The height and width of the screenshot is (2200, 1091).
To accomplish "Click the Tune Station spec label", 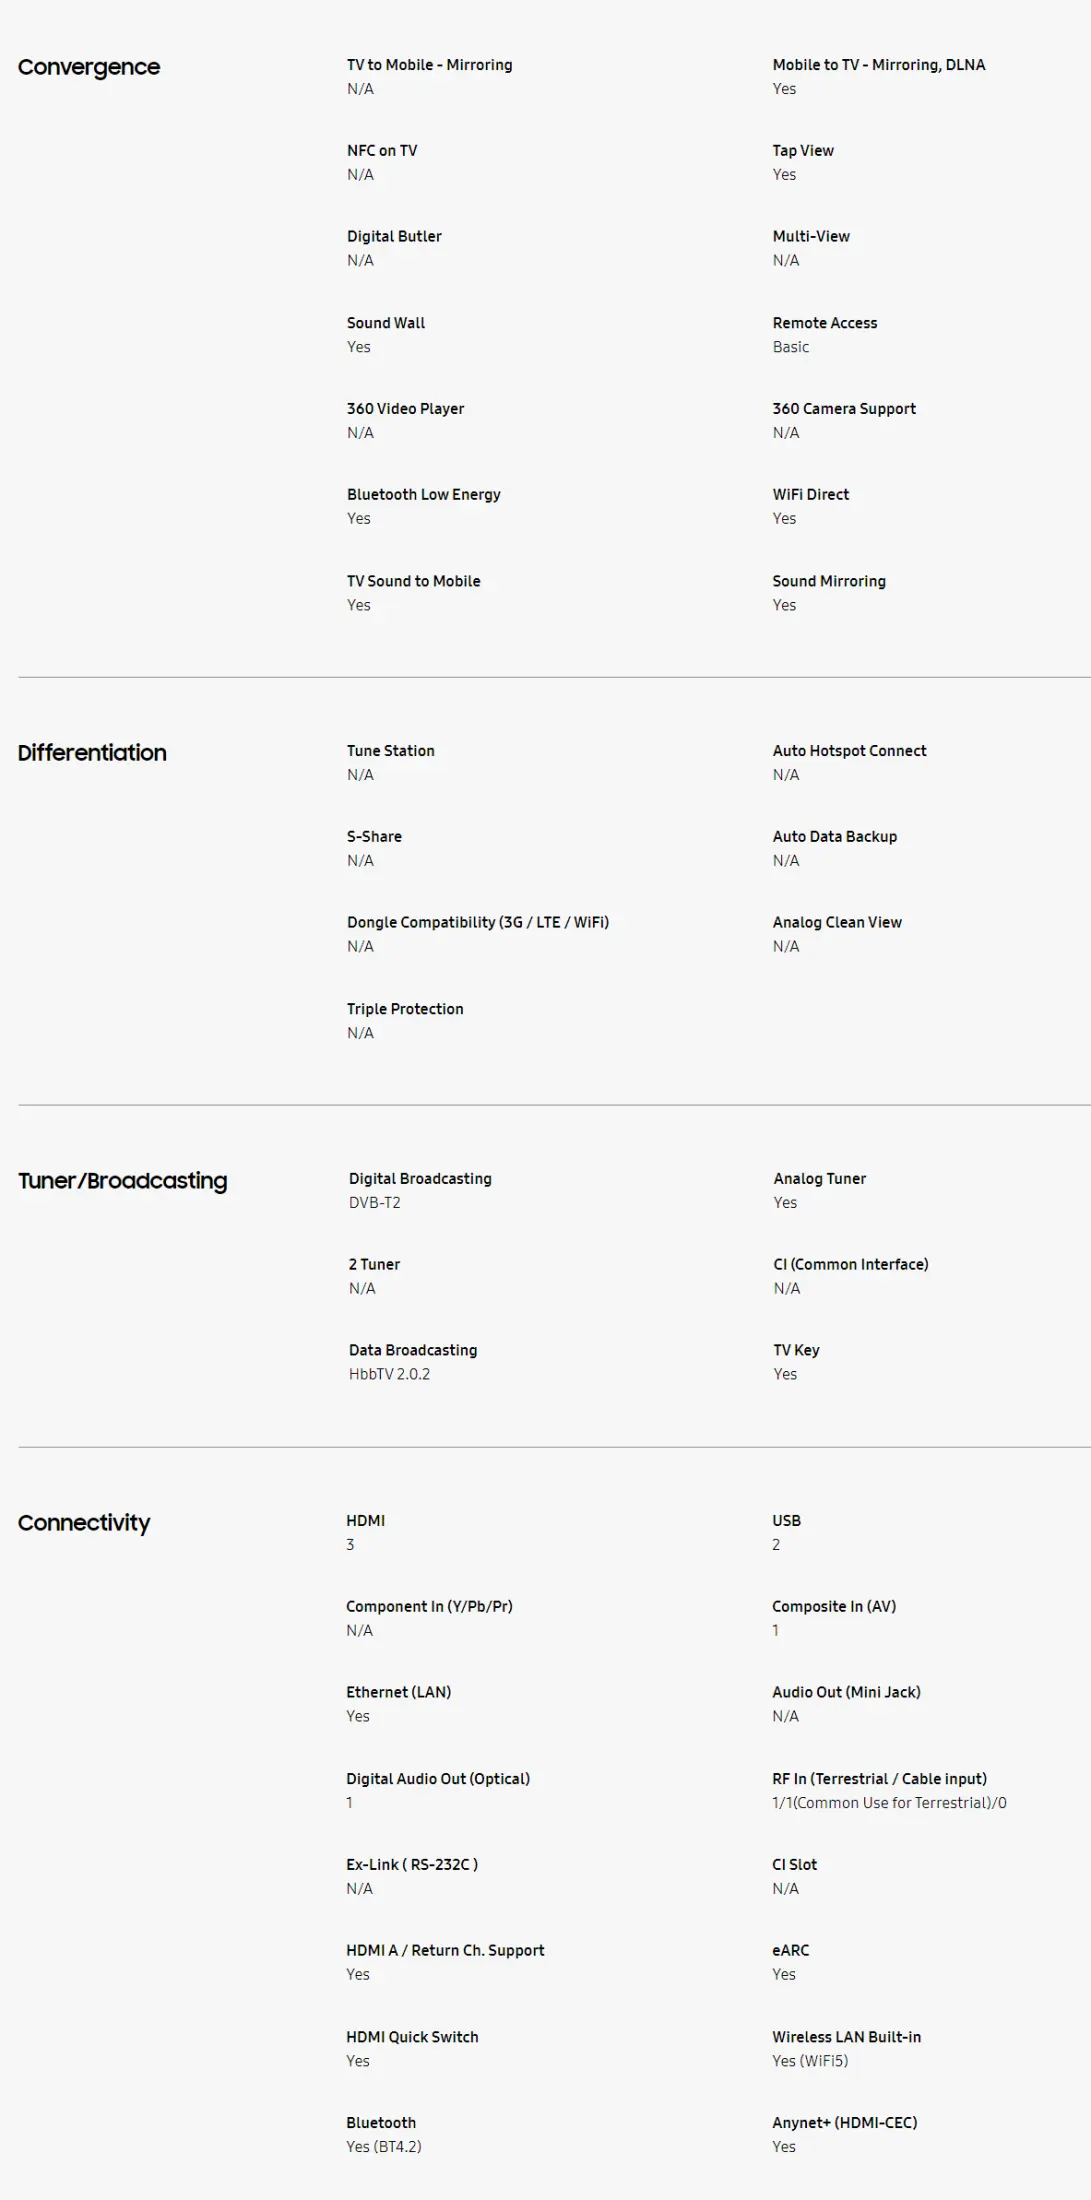I will coord(390,751).
